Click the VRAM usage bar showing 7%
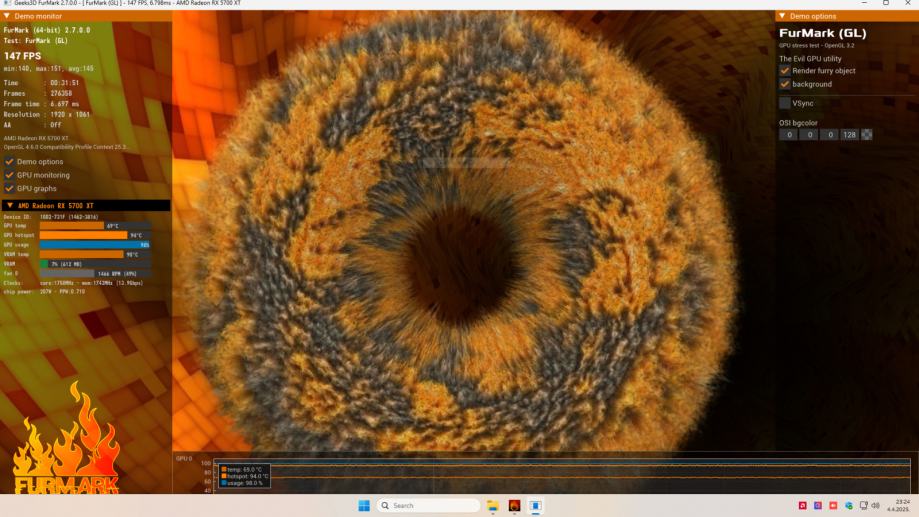This screenshot has width=919, height=517. (x=95, y=264)
